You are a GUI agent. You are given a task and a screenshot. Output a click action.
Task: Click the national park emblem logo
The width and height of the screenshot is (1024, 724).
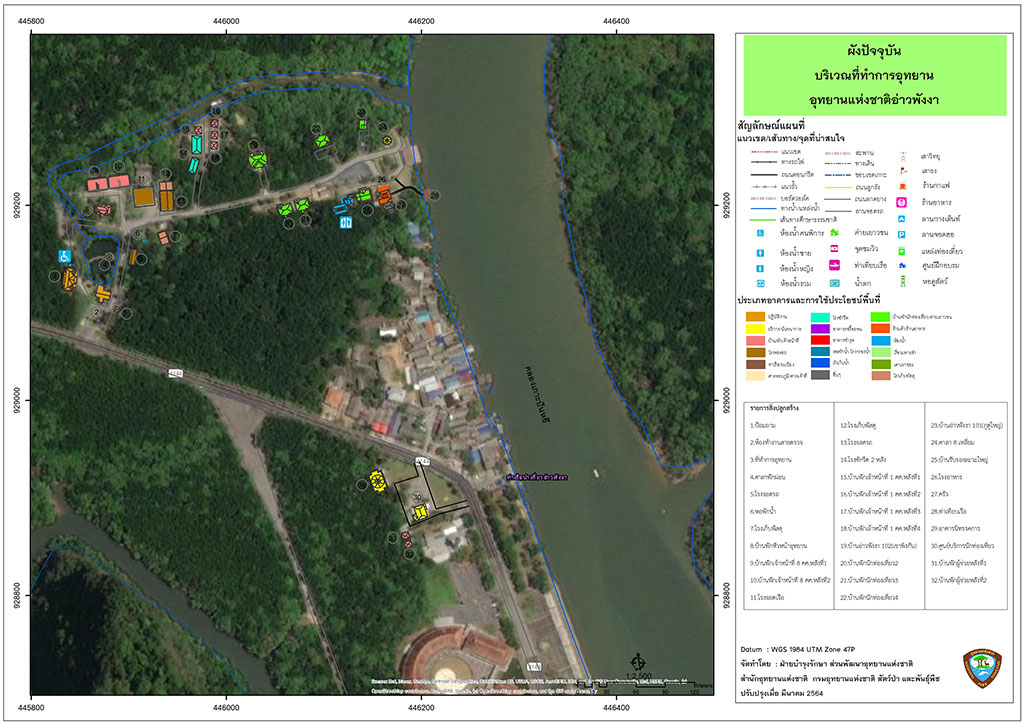point(982,668)
